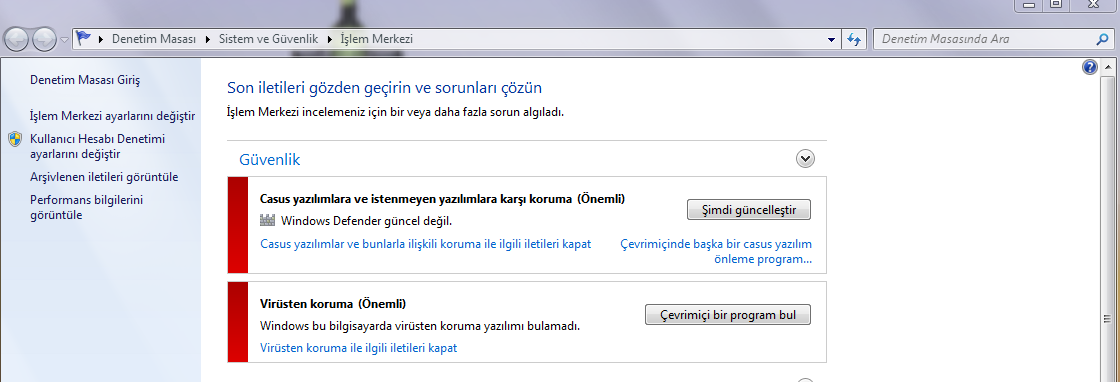Viewport: 1120px width, 382px height.
Task: Open Performans bilgilerini görüntüle link
Action: point(86,207)
